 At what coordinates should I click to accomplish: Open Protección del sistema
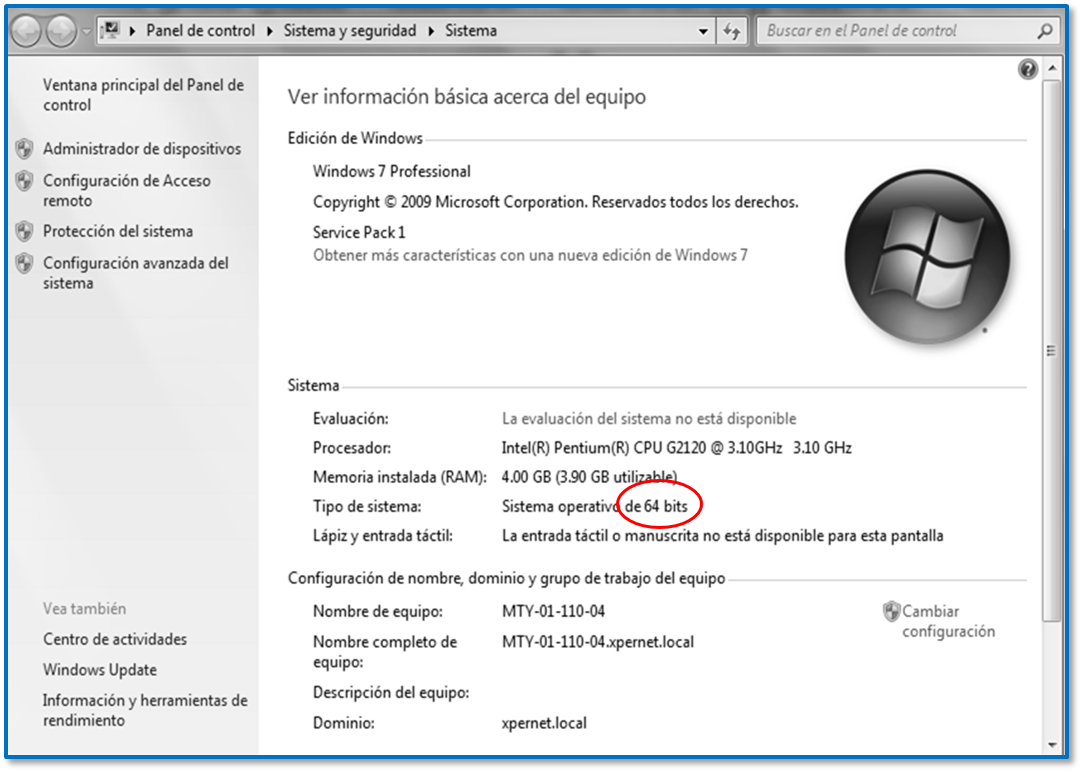point(118,231)
